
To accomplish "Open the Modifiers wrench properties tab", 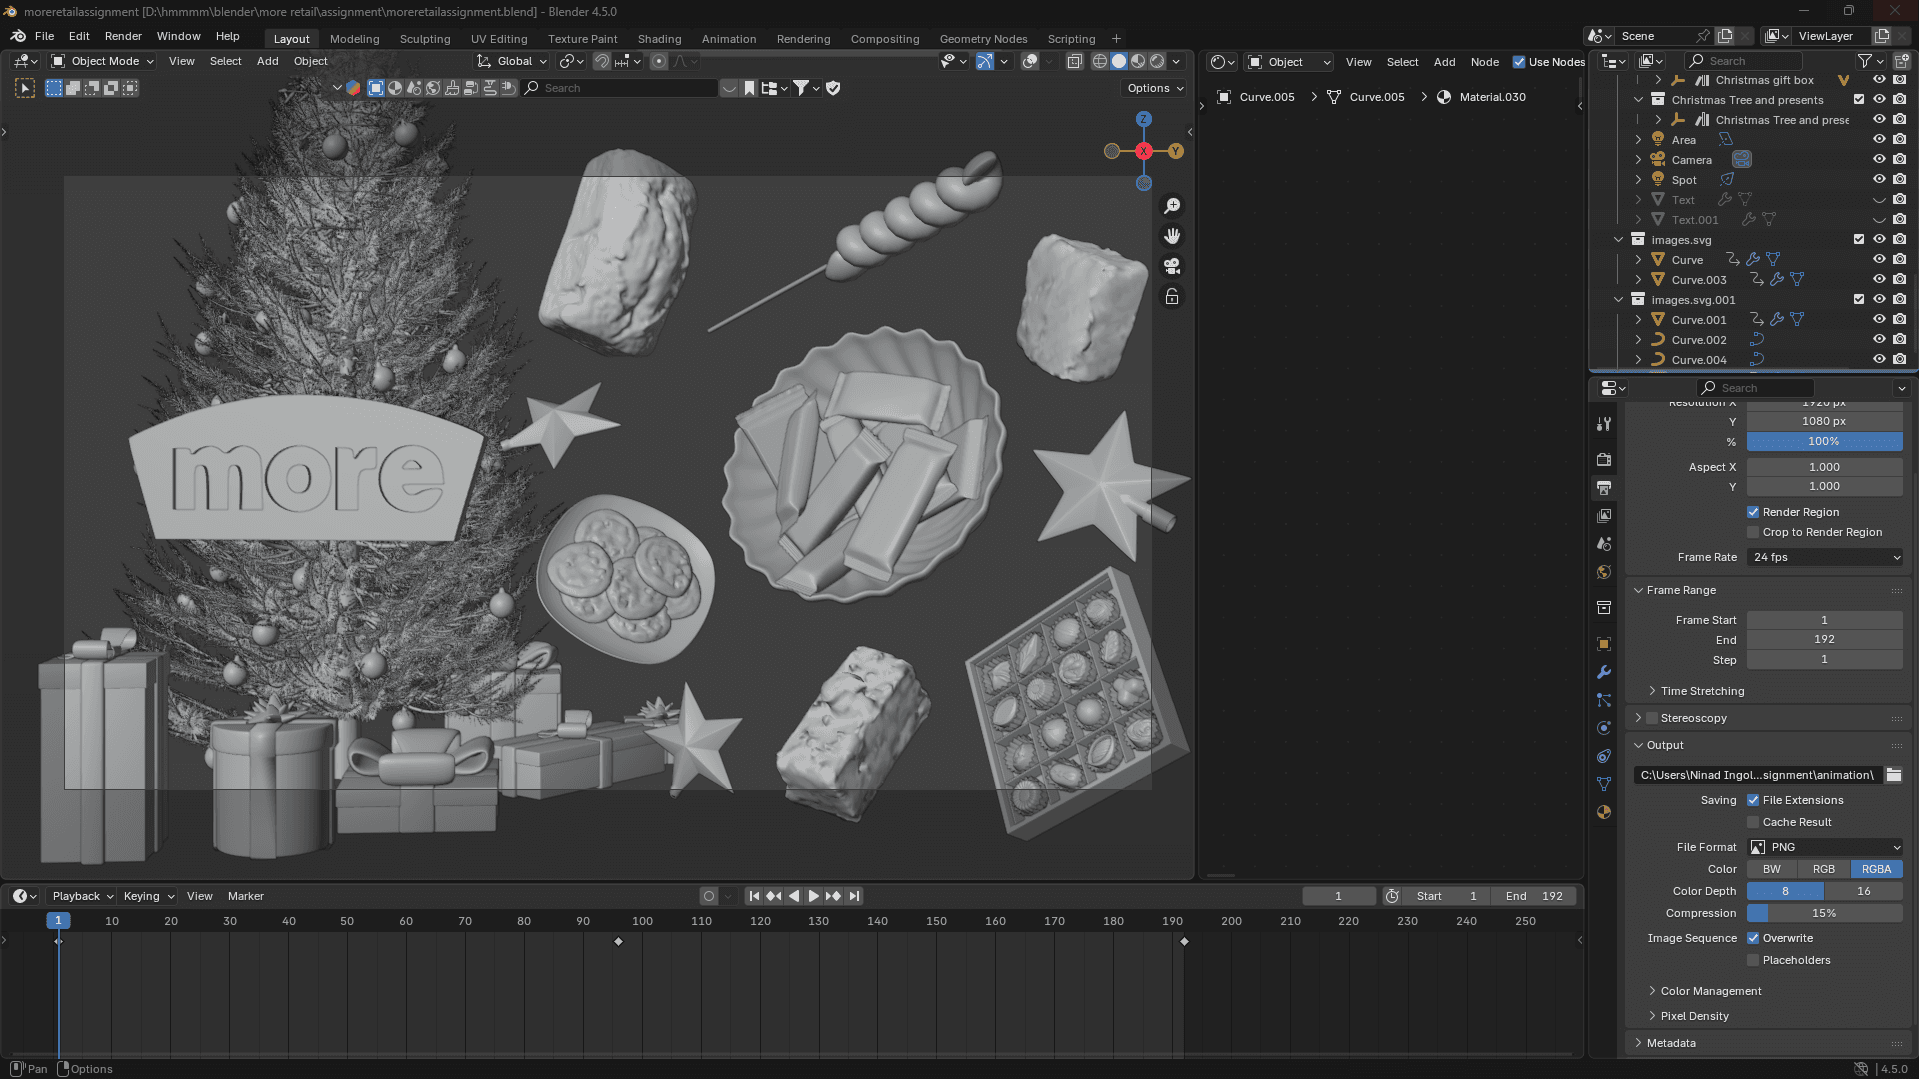I will [1604, 672].
